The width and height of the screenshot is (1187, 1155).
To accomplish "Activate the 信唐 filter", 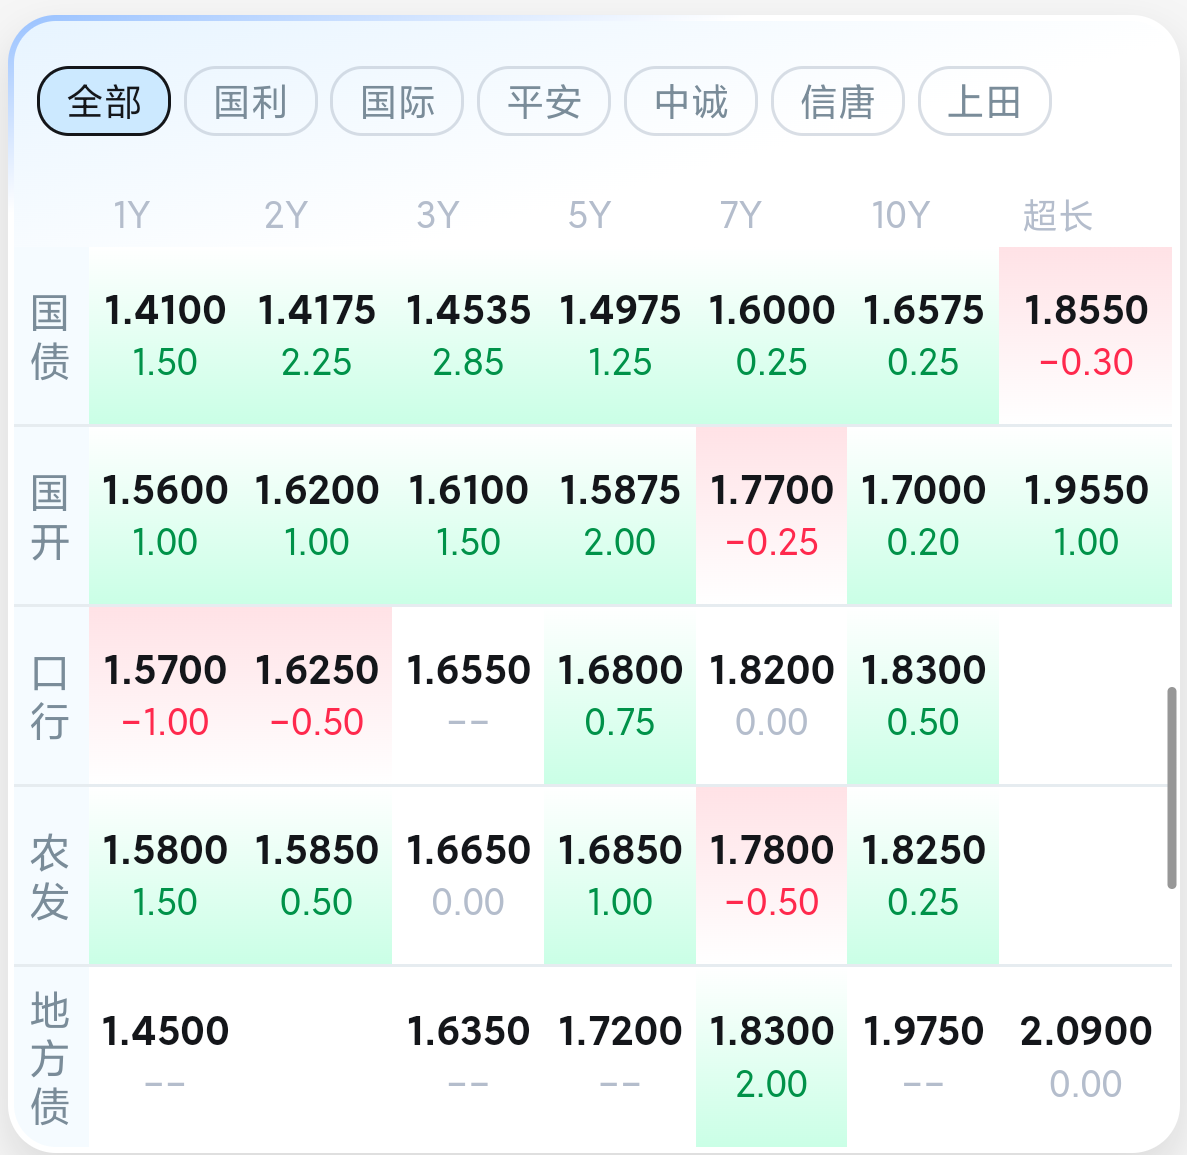I will click(x=837, y=101).
